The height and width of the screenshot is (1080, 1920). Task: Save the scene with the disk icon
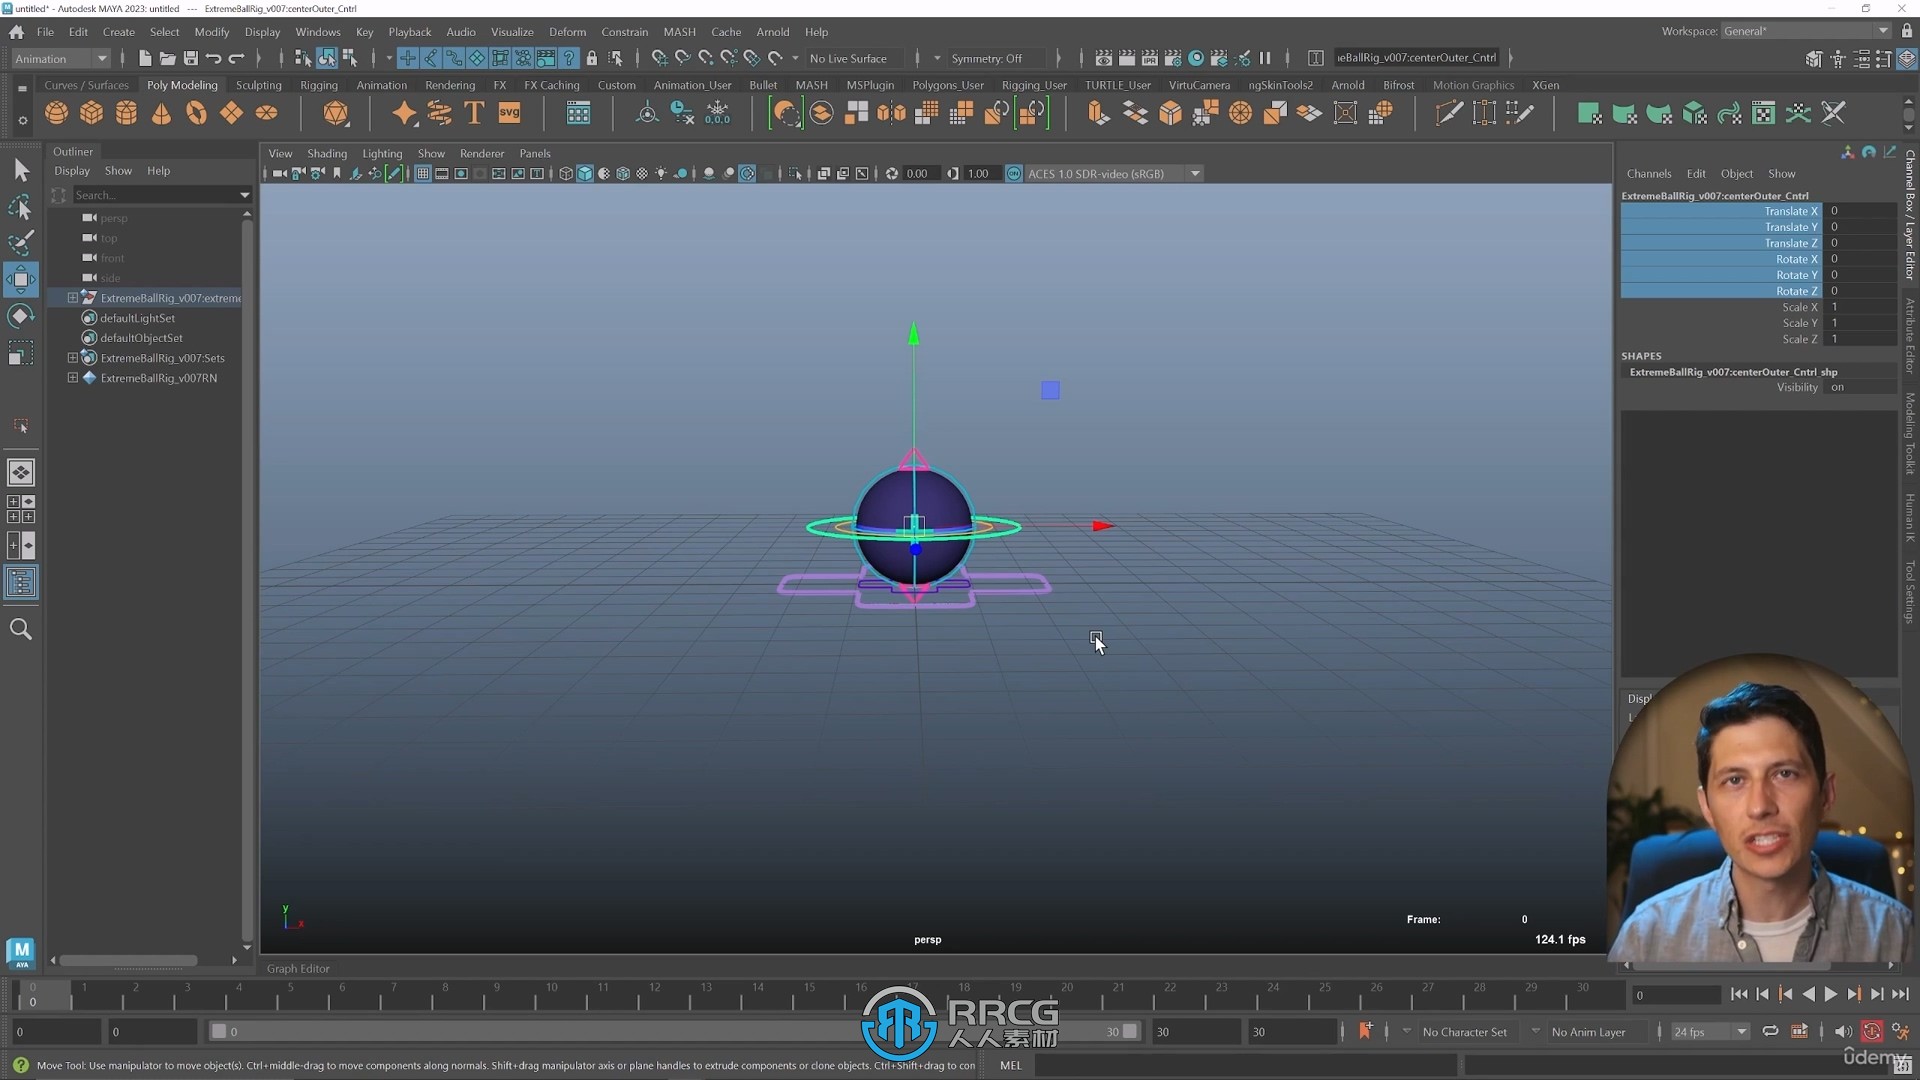coord(191,58)
